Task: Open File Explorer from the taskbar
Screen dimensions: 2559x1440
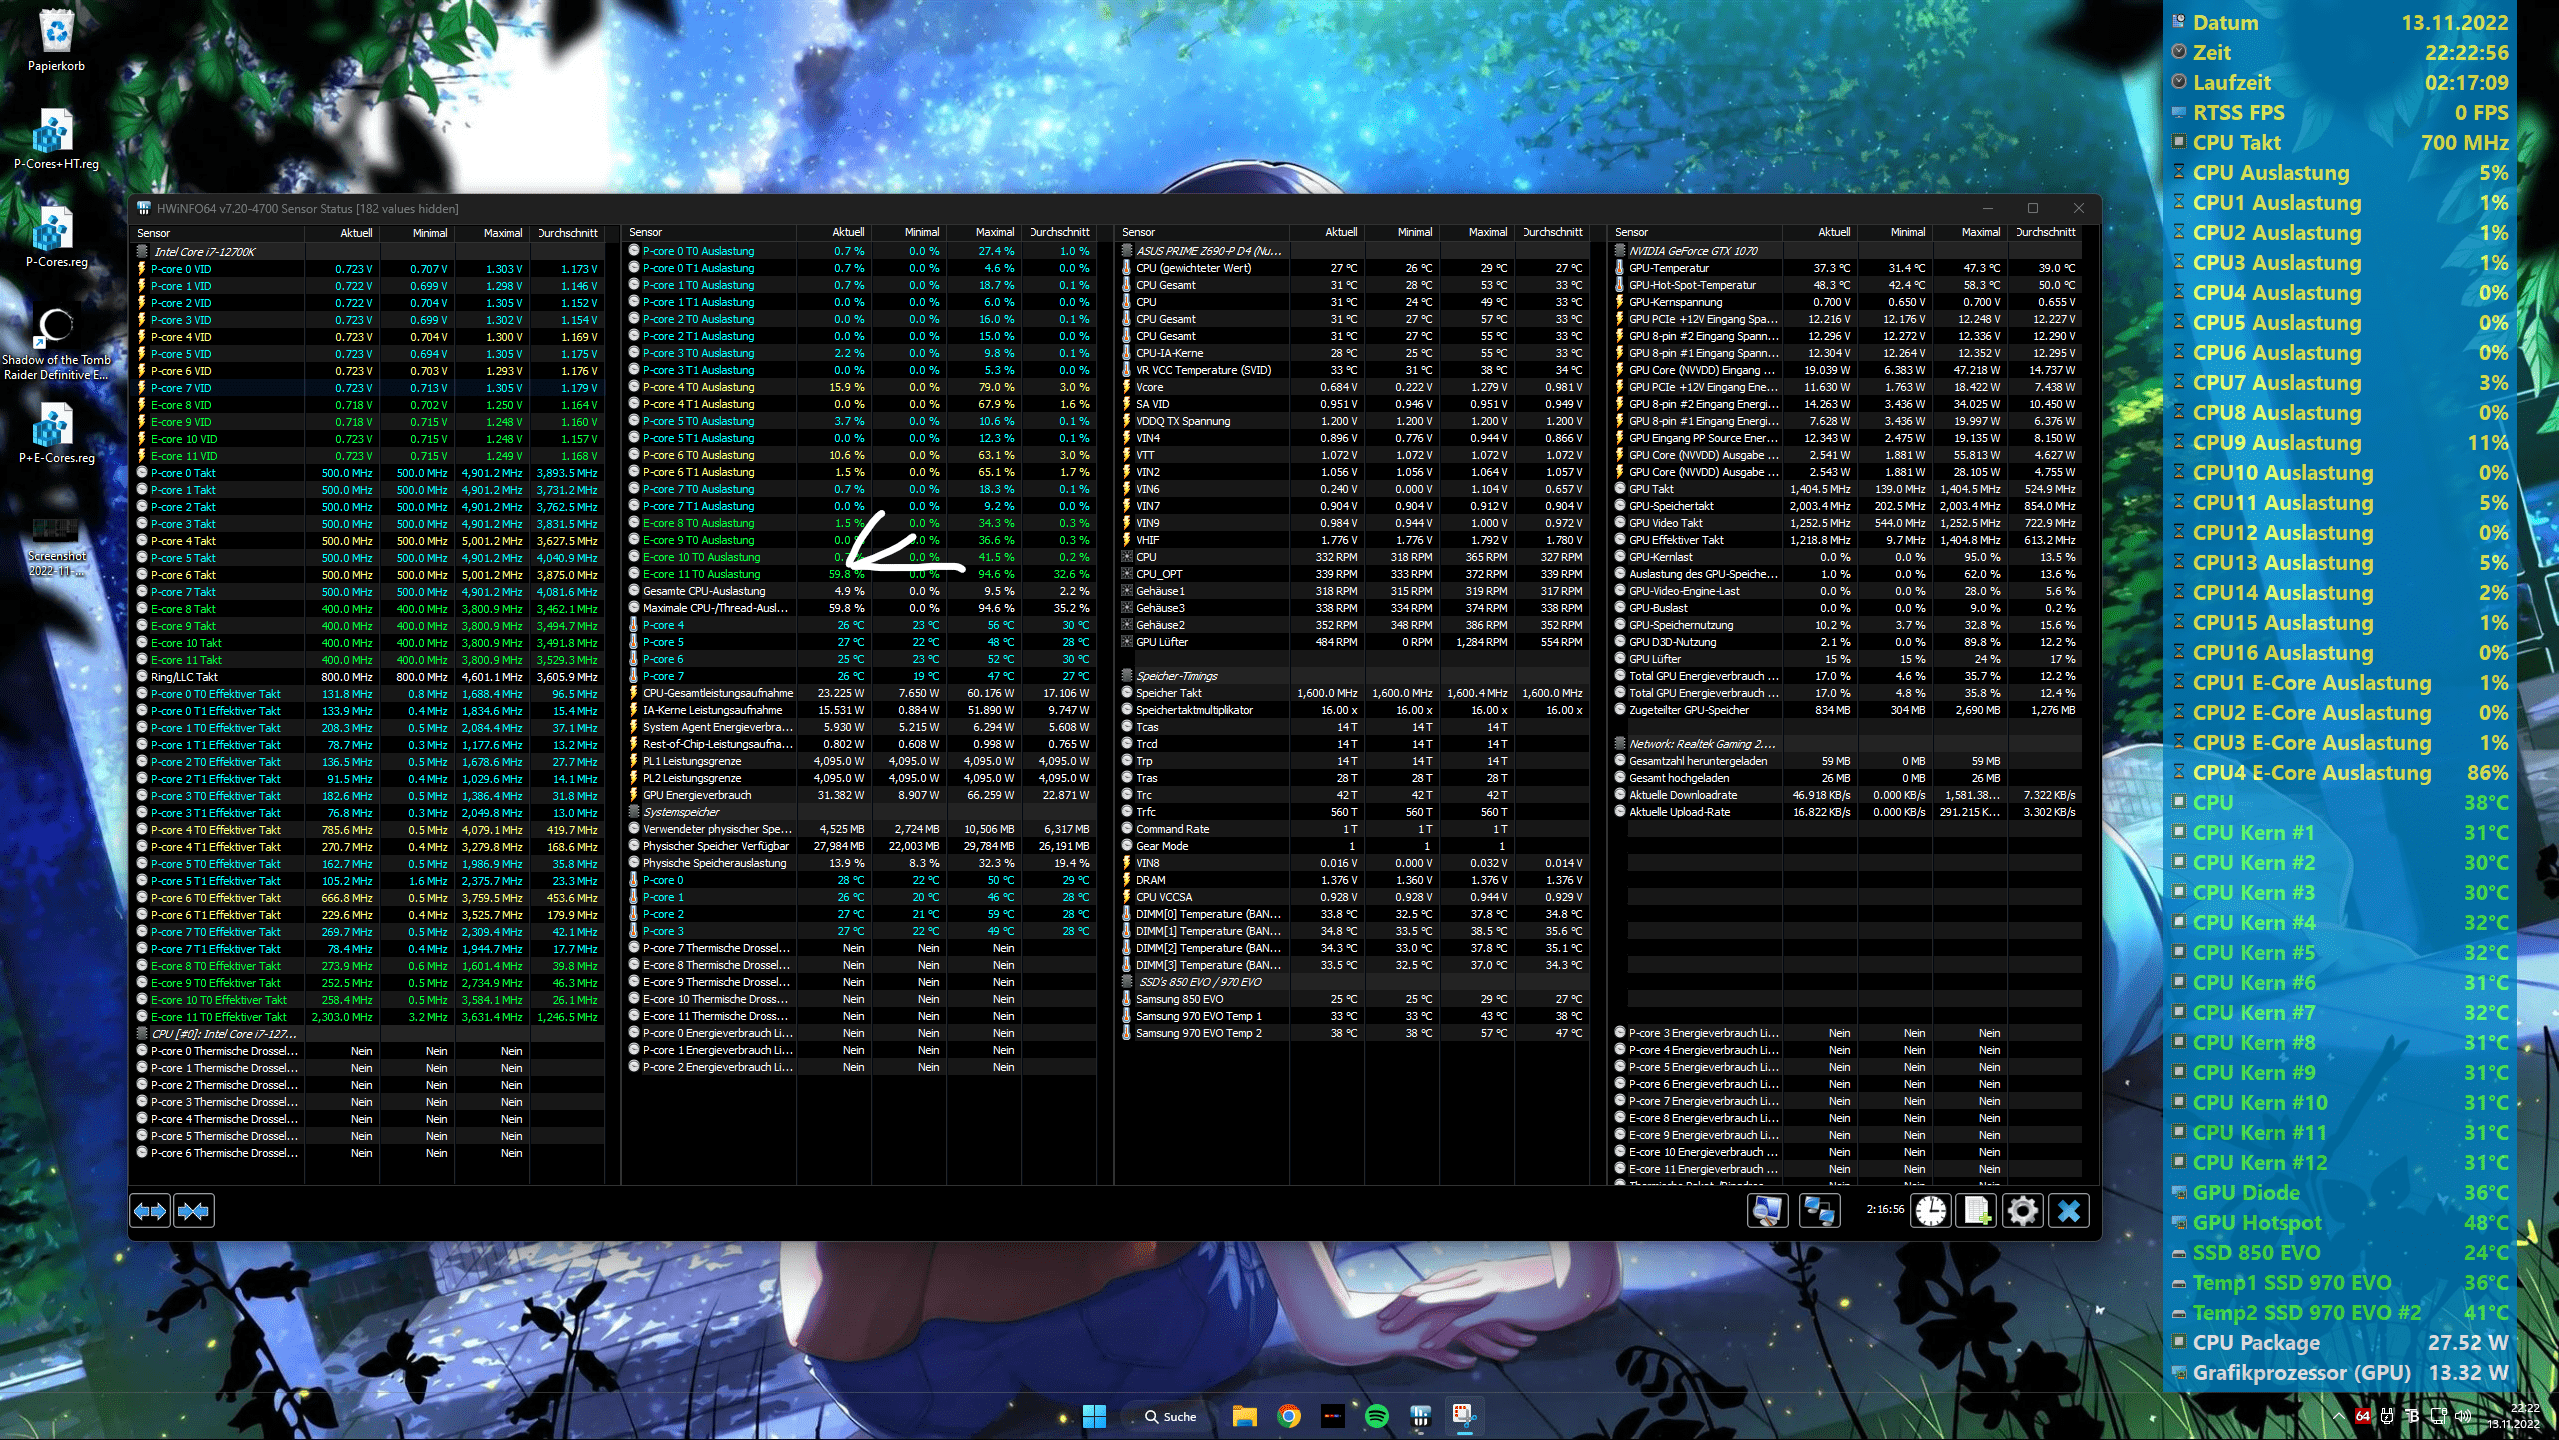Action: click(1244, 1416)
